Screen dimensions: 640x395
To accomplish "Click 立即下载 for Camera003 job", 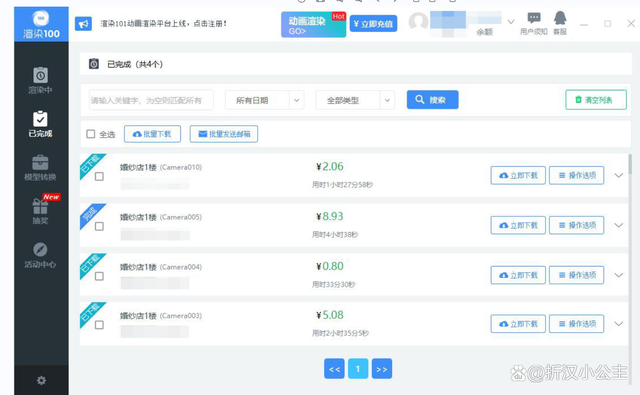I will [518, 324].
